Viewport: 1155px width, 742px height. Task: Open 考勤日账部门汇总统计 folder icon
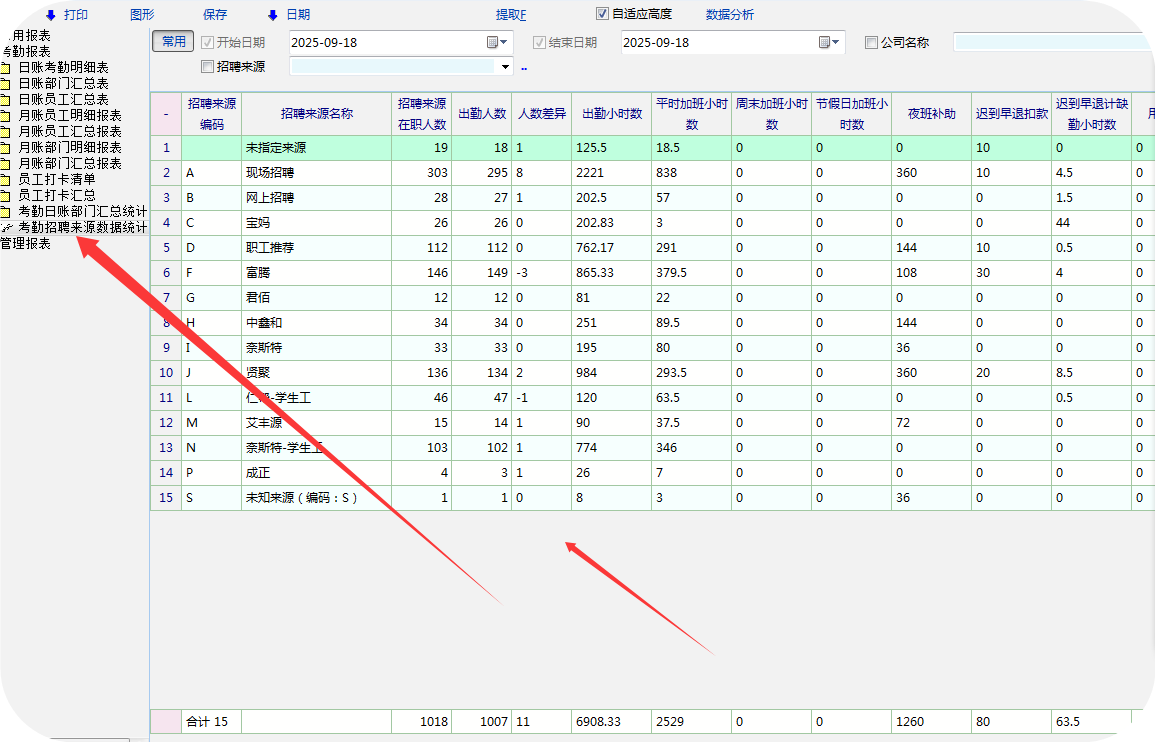point(7,212)
